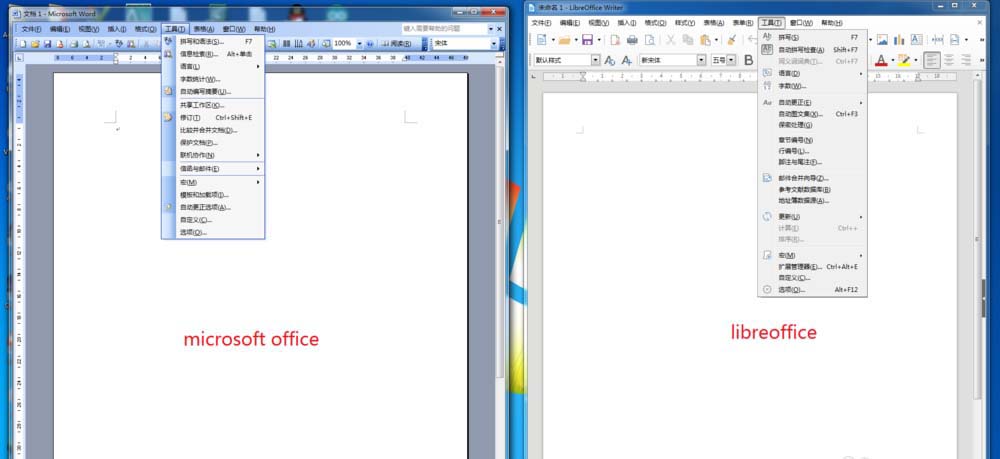The width and height of the screenshot is (1000, 459).
Task: Click New document icon in Word toolbar
Action: (23, 43)
